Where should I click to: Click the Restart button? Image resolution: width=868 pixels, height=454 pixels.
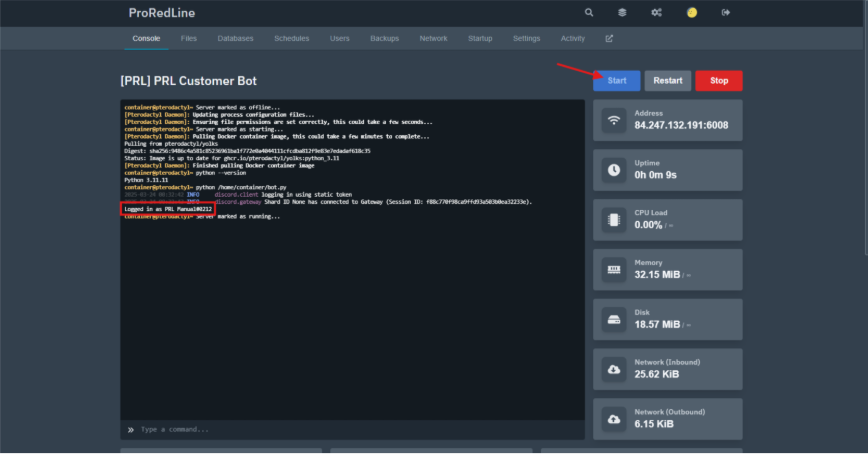(x=668, y=81)
